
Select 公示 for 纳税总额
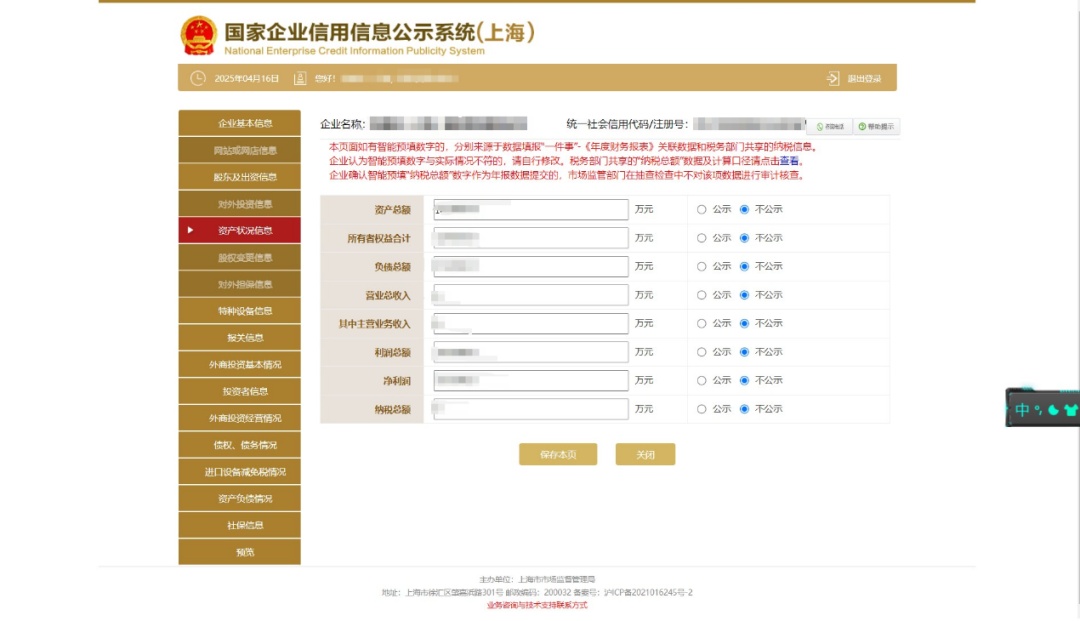(701, 410)
